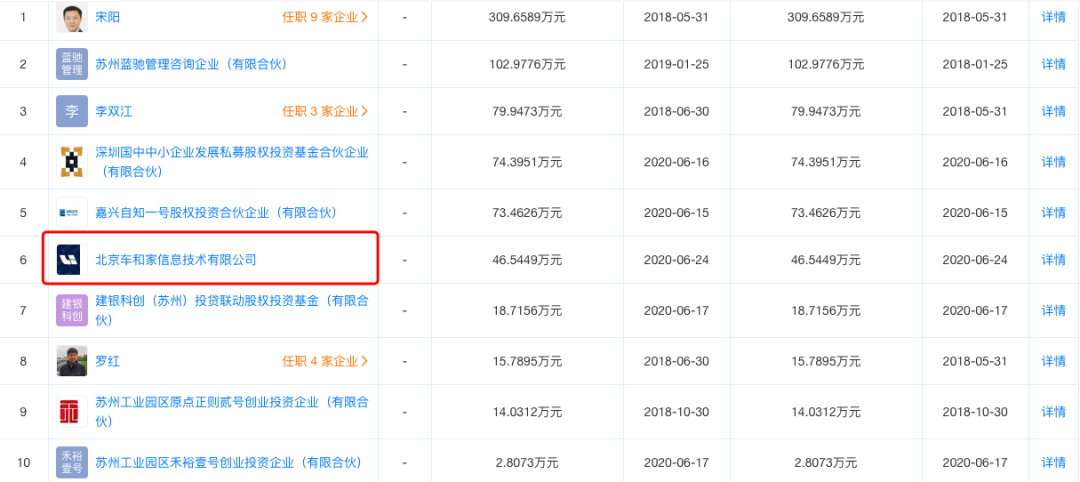Select the first 309.6589万元 amount cell

pos(527,17)
